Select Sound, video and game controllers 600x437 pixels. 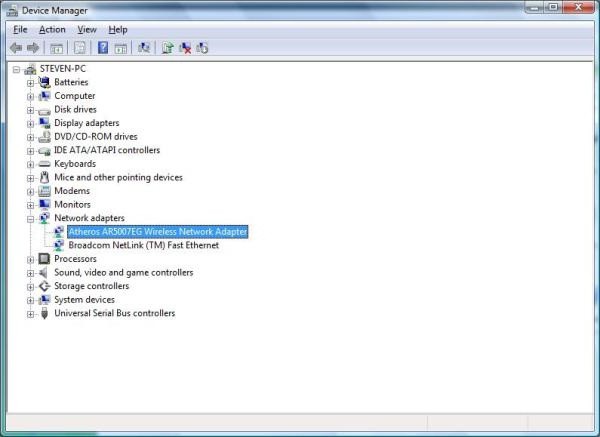[x=123, y=272]
